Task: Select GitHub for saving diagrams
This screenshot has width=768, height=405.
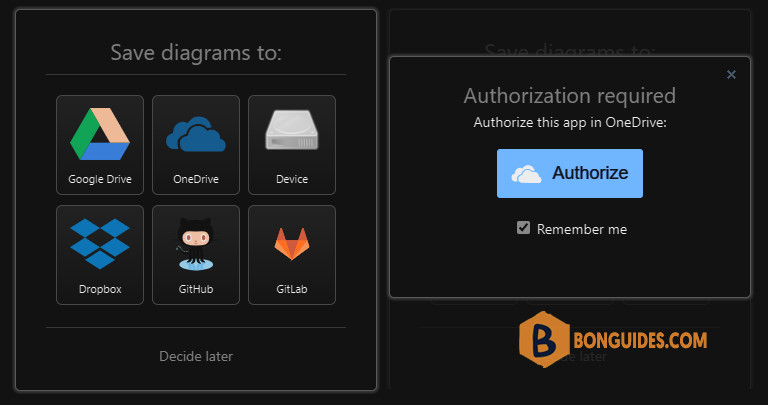Action: tap(196, 255)
